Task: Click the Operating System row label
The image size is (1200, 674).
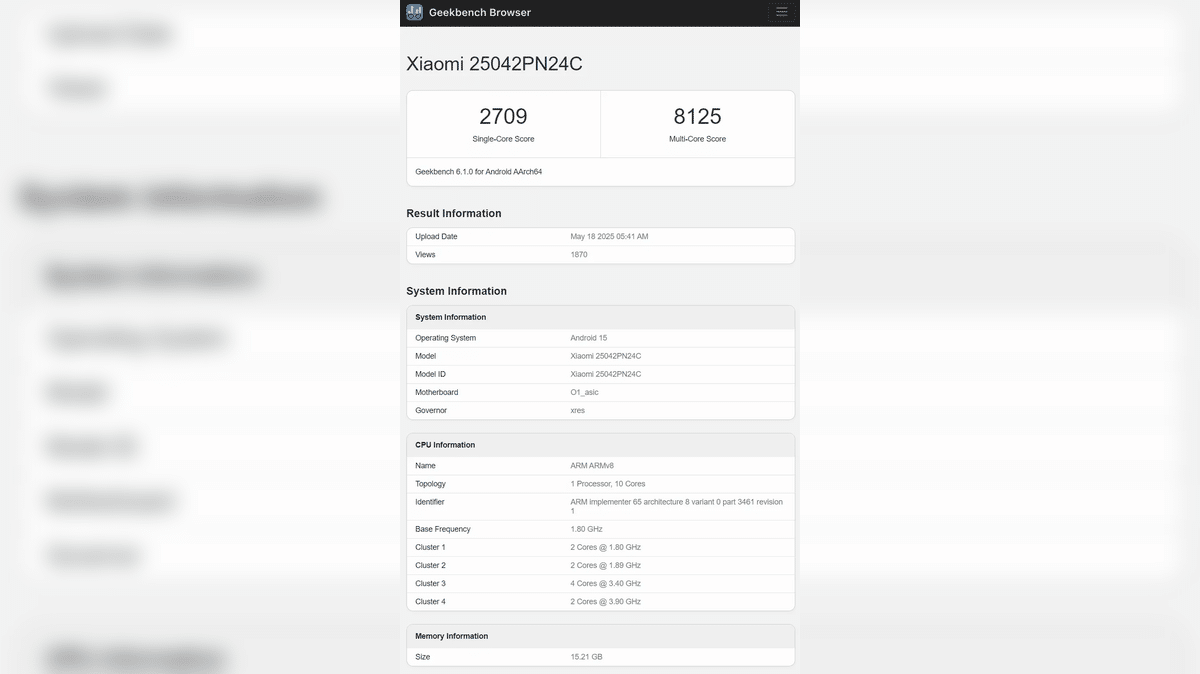Action: pos(446,338)
